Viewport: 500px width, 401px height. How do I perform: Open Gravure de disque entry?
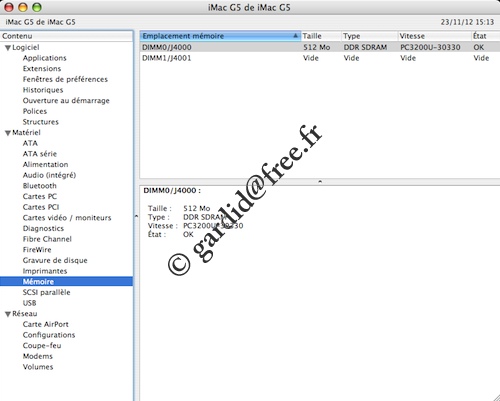click(x=55, y=260)
